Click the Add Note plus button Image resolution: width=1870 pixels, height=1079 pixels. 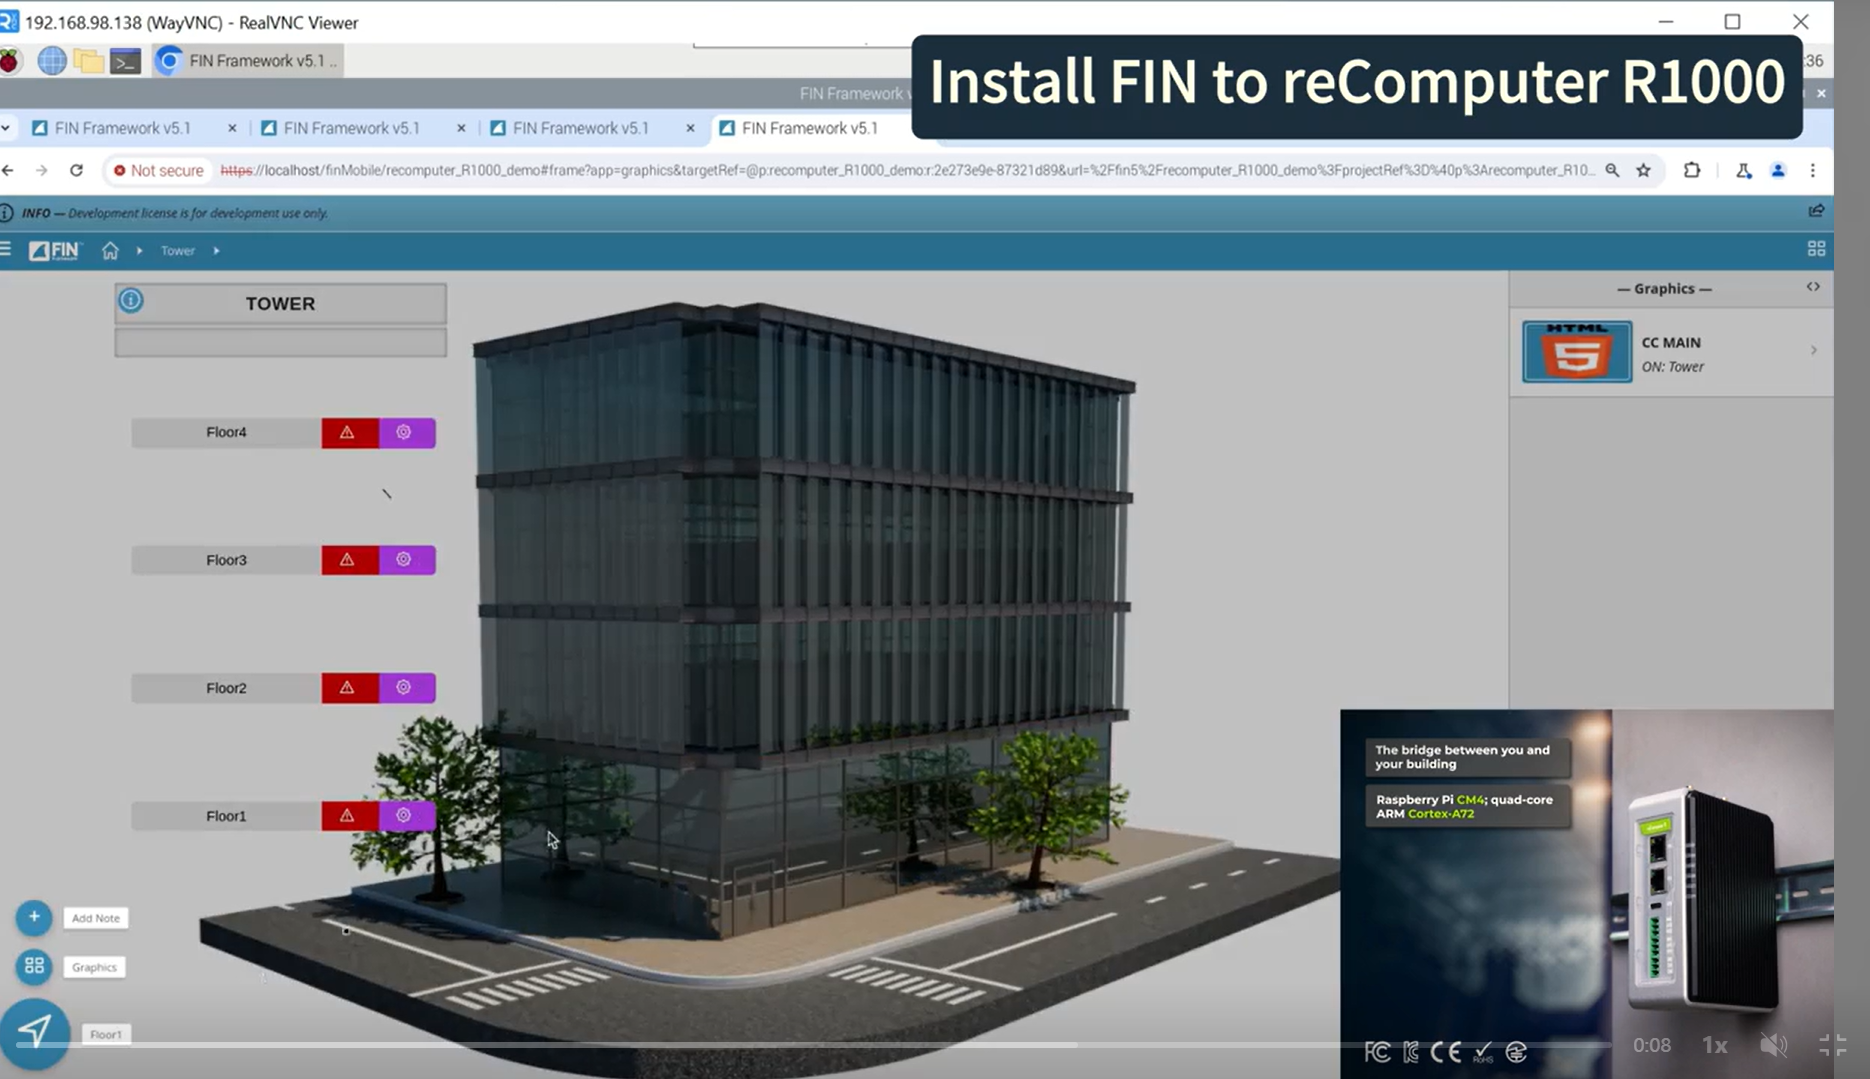[x=34, y=917]
